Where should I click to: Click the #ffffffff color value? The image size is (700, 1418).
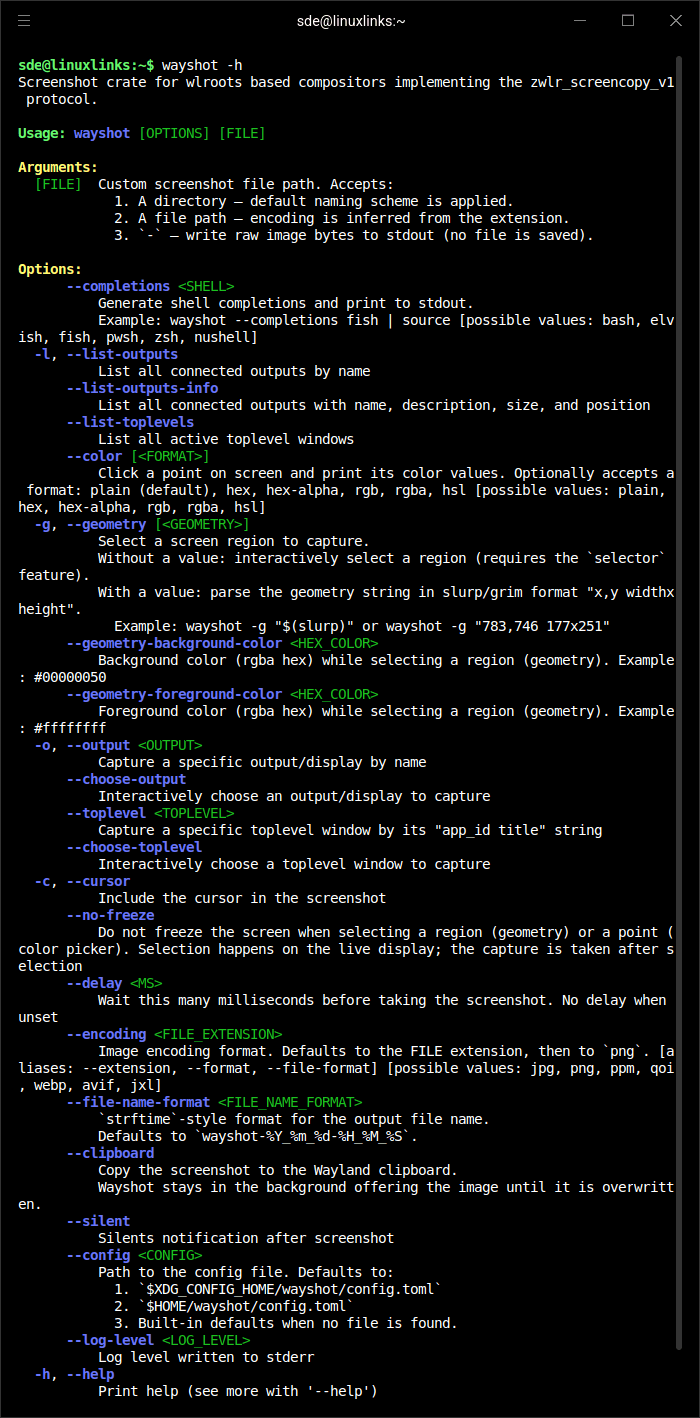pyautogui.click(x=70, y=728)
